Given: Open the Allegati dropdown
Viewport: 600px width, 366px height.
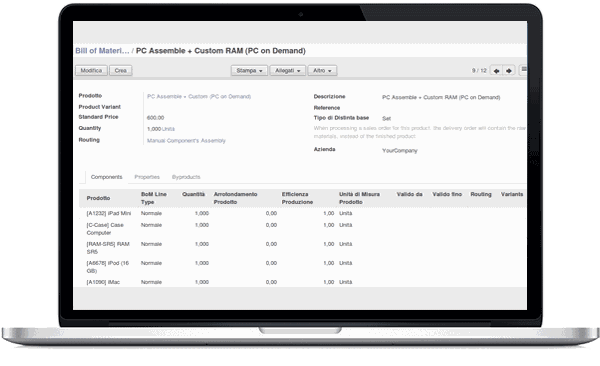Looking at the screenshot, I should [288, 70].
